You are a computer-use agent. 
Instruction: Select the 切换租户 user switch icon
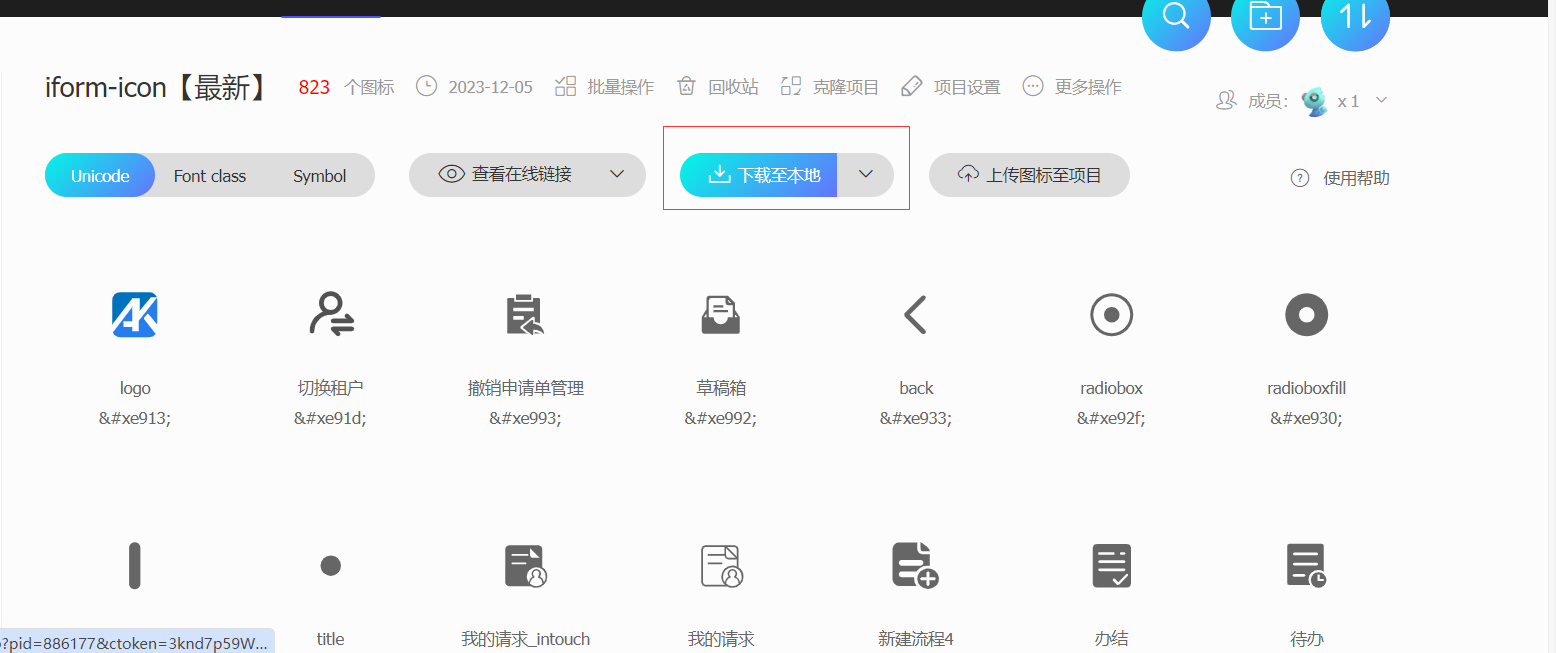(x=331, y=315)
